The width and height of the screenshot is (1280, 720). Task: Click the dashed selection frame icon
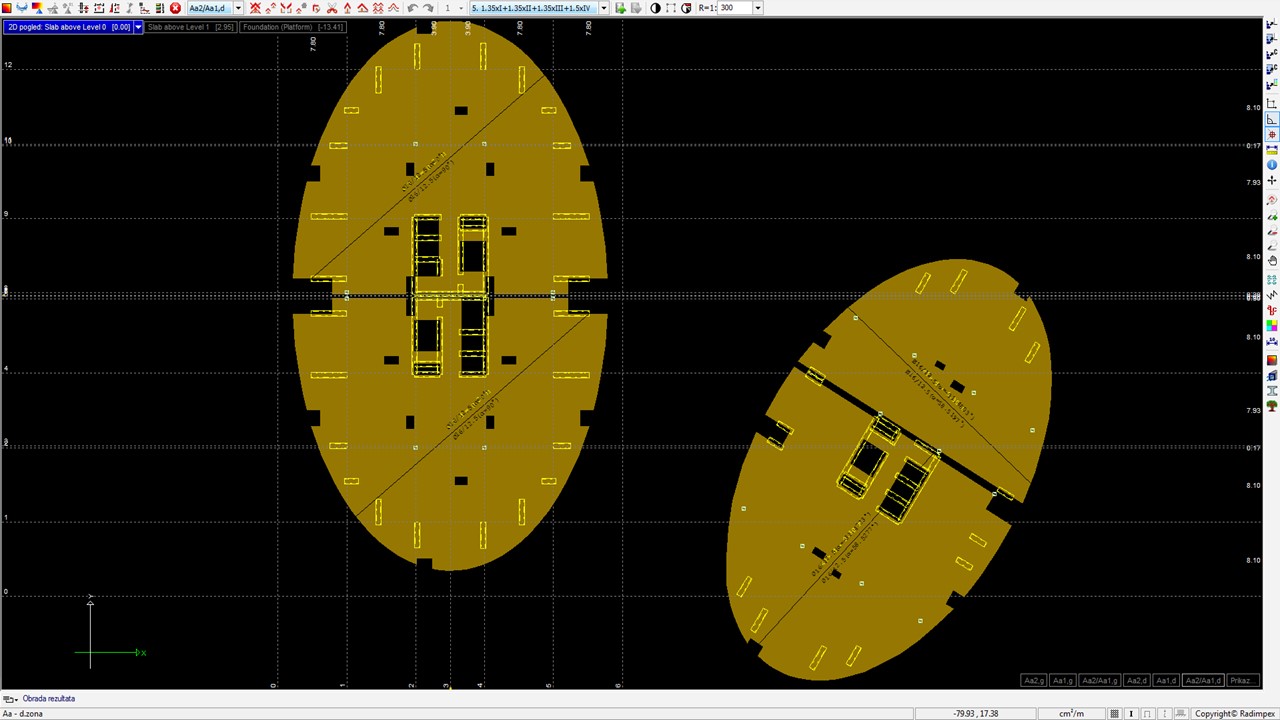point(671,8)
